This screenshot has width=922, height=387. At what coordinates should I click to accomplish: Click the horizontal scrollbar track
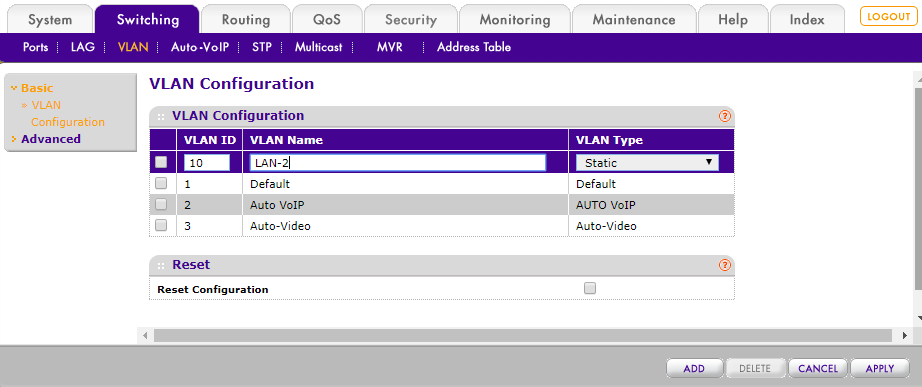tap(525, 335)
